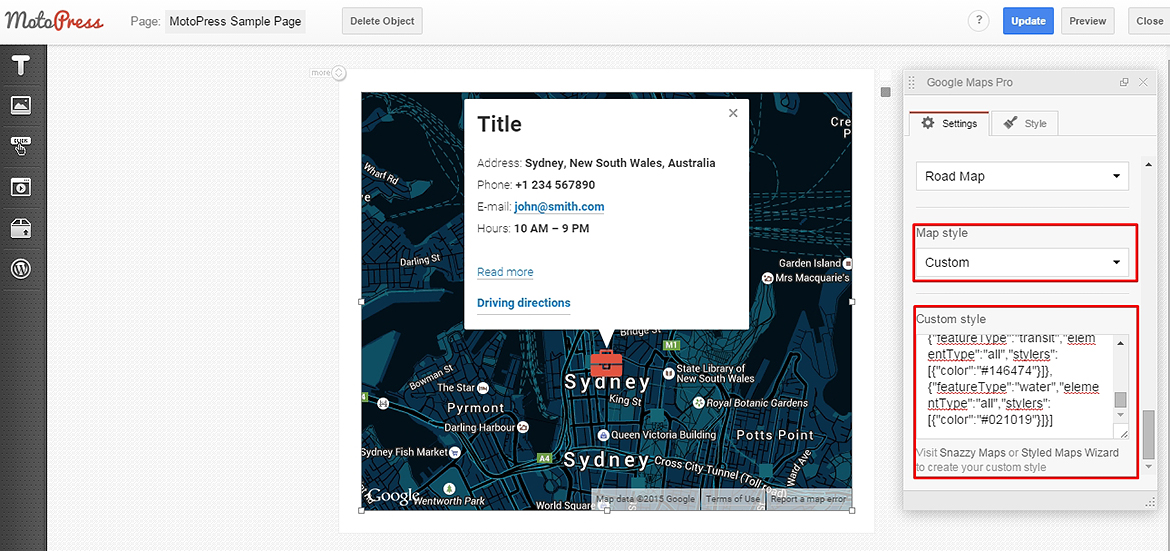Click The Star map marker

[x=483, y=387]
